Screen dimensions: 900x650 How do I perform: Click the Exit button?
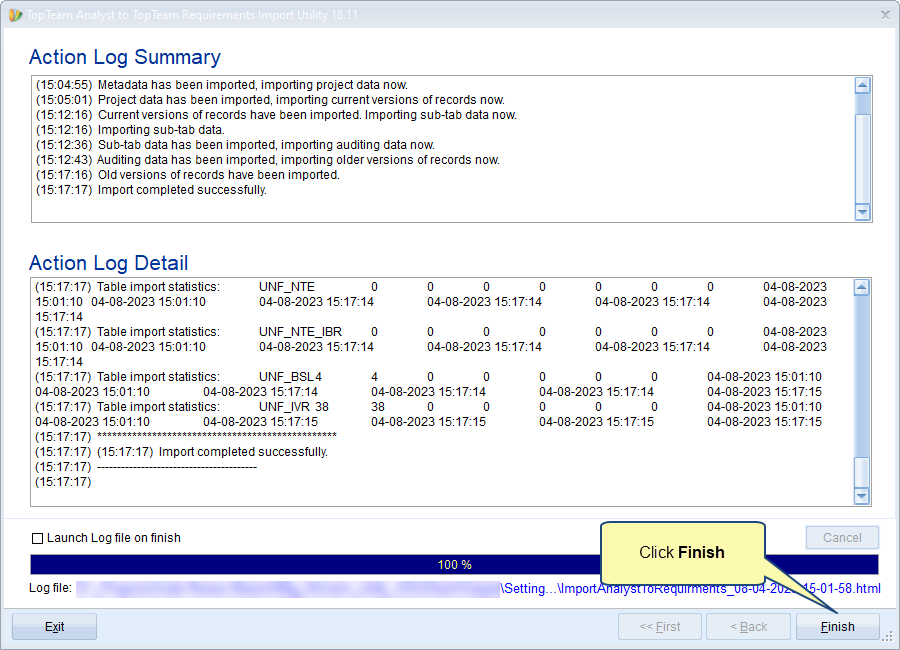[x=55, y=626]
